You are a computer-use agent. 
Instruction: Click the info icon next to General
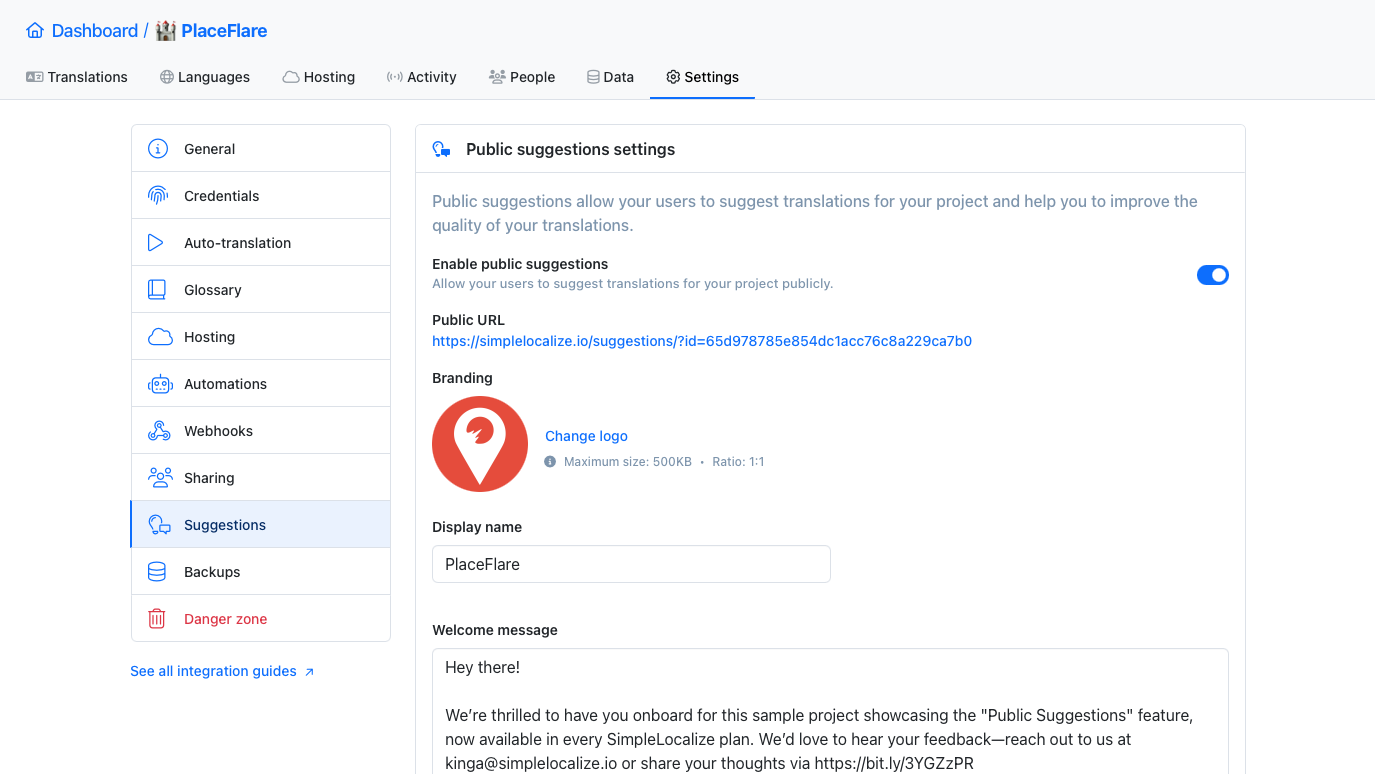pos(158,149)
